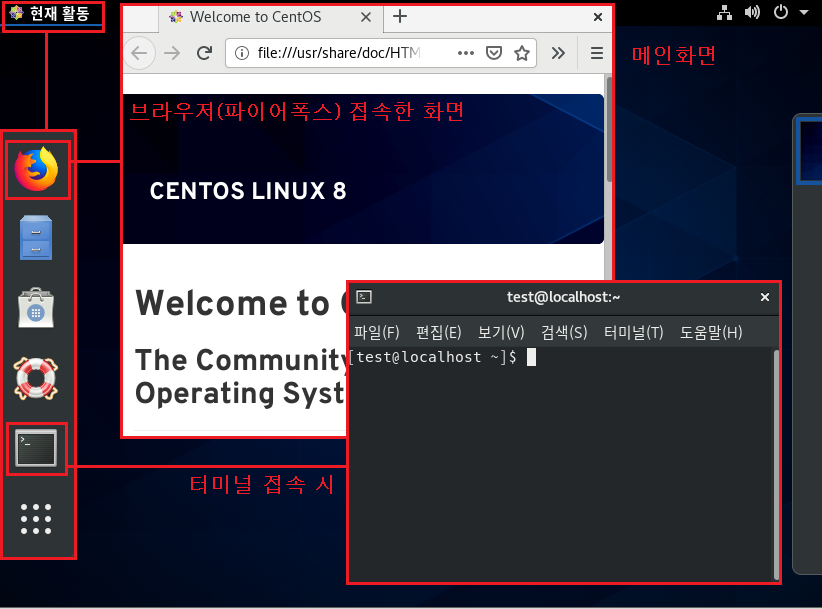Image resolution: width=822 pixels, height=609 pixels.
Task: Click the Firefox address bar
Action: click(381, 53)
